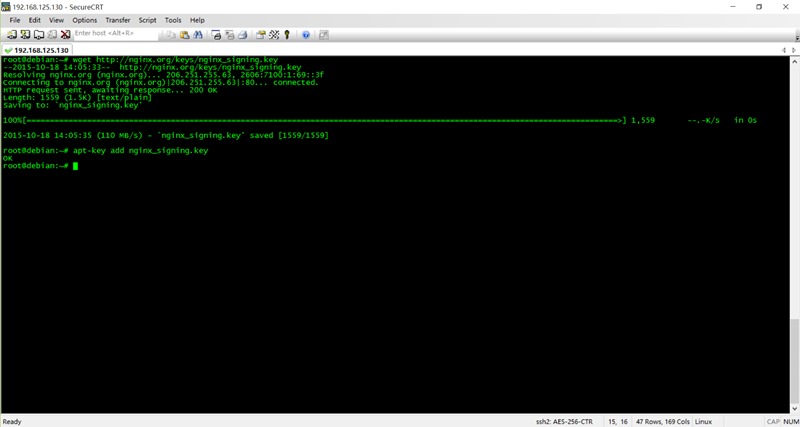Viewport: 800px width, 427px height.
Task: Click the Print Selection icon
Action: click(x=230, y=35)
